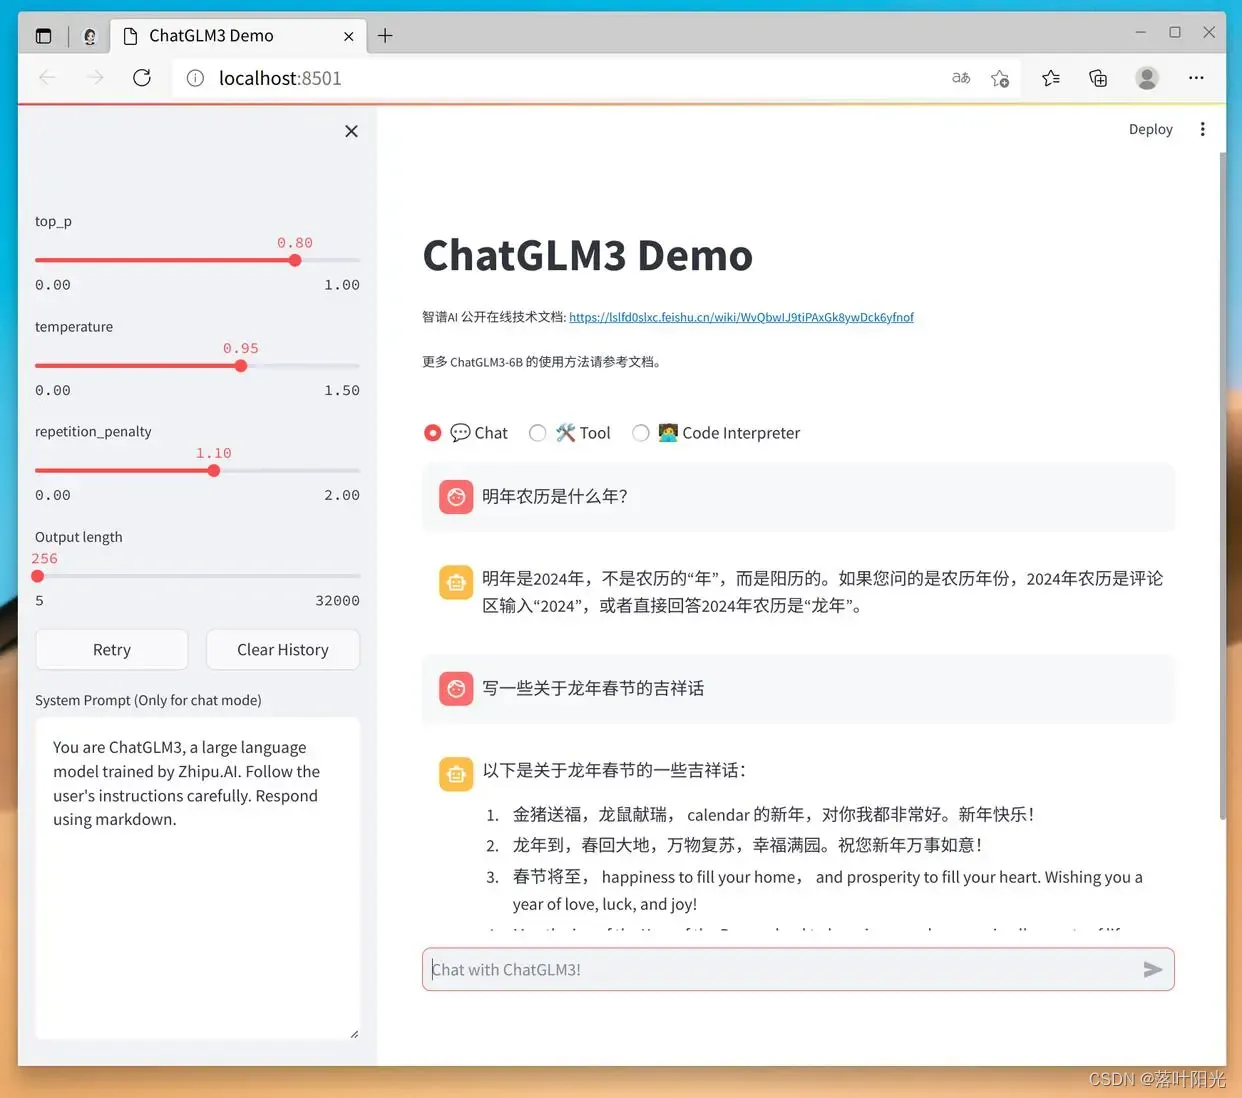Viewport: 1242px width, 1098px height.
Task: Click the temperature value 0.95
Action: (241, 348)
